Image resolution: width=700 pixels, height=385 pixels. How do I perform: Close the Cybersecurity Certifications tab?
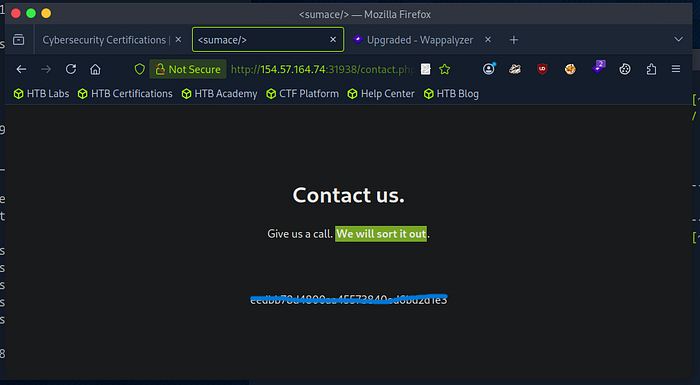[x=178, y=40]
